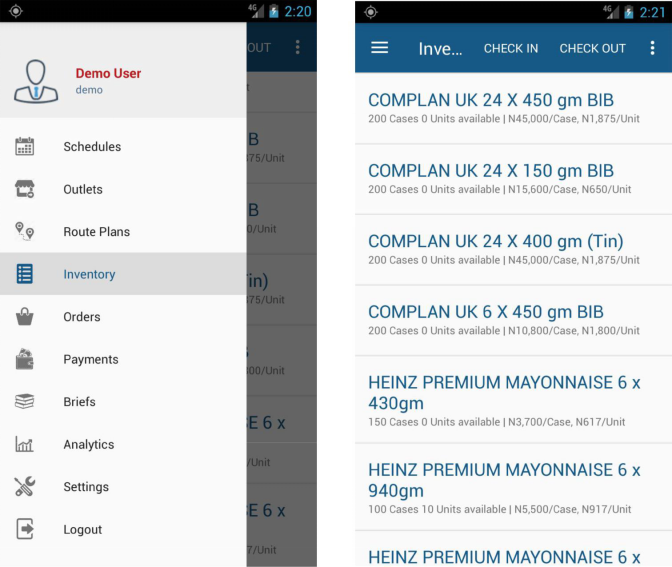The width and height of the screenshot is (672, 567).
Task: Open the hamburger menu on Inventory screen
Action: [380, 48]
